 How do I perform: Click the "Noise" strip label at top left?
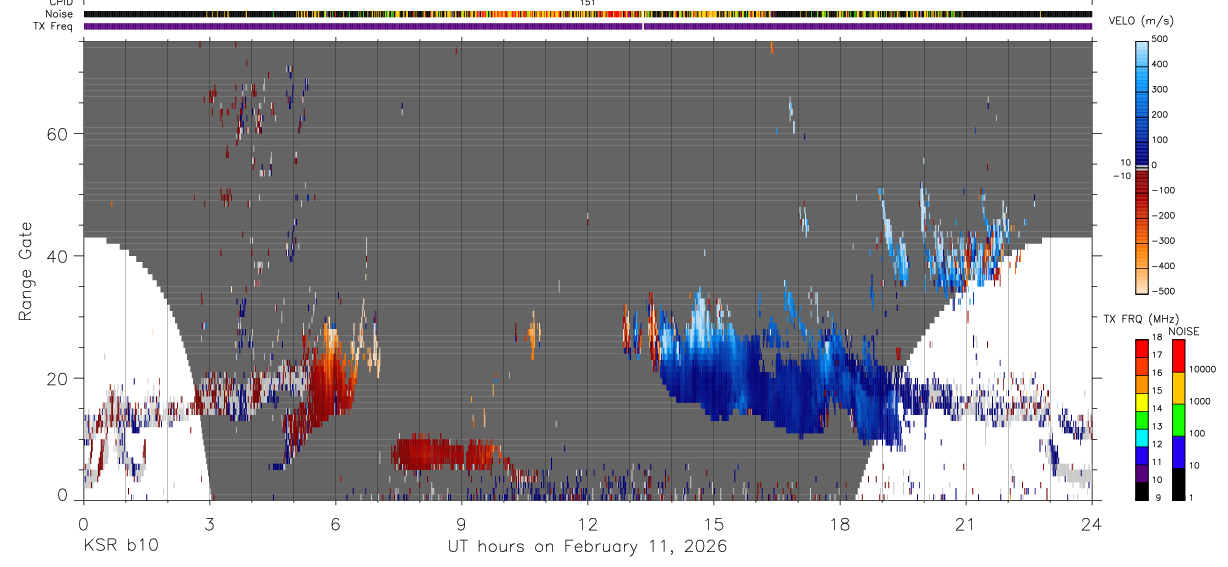(60, 14)
